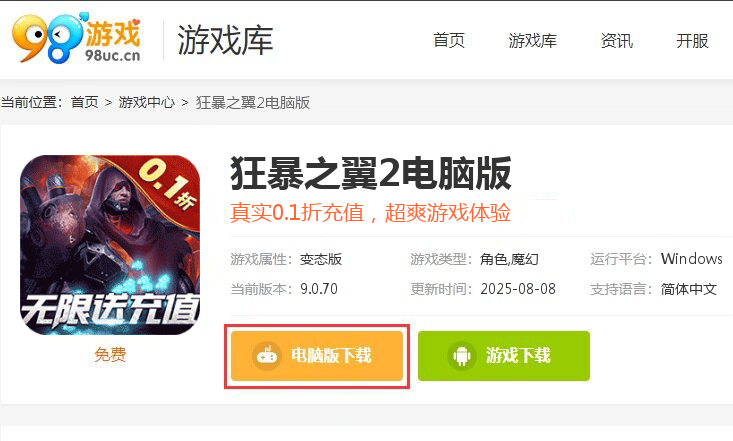Open the 首页 navigation item
Viewport: 733px width, 441px height.
(449, 41)
